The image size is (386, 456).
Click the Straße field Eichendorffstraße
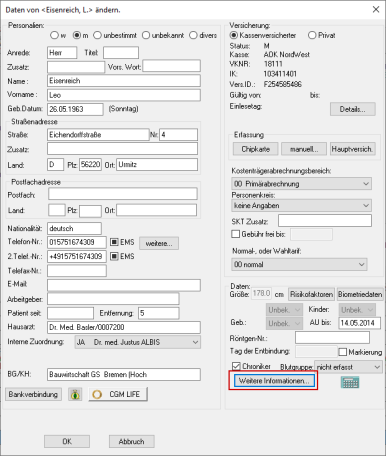coord(98,135)
